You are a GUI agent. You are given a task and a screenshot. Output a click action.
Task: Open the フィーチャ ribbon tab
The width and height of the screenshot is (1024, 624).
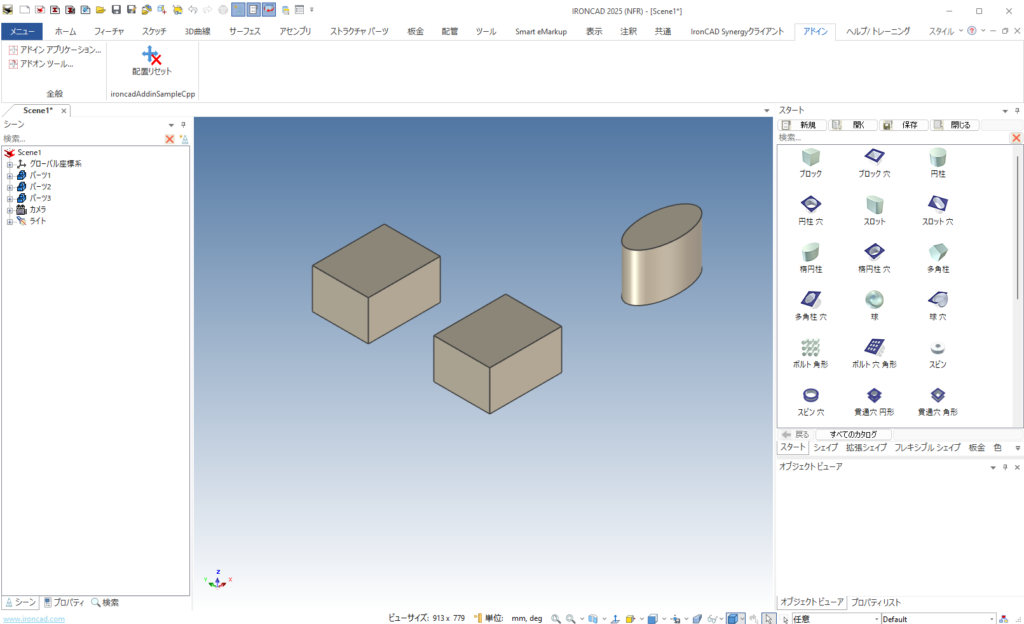[109, 31]
